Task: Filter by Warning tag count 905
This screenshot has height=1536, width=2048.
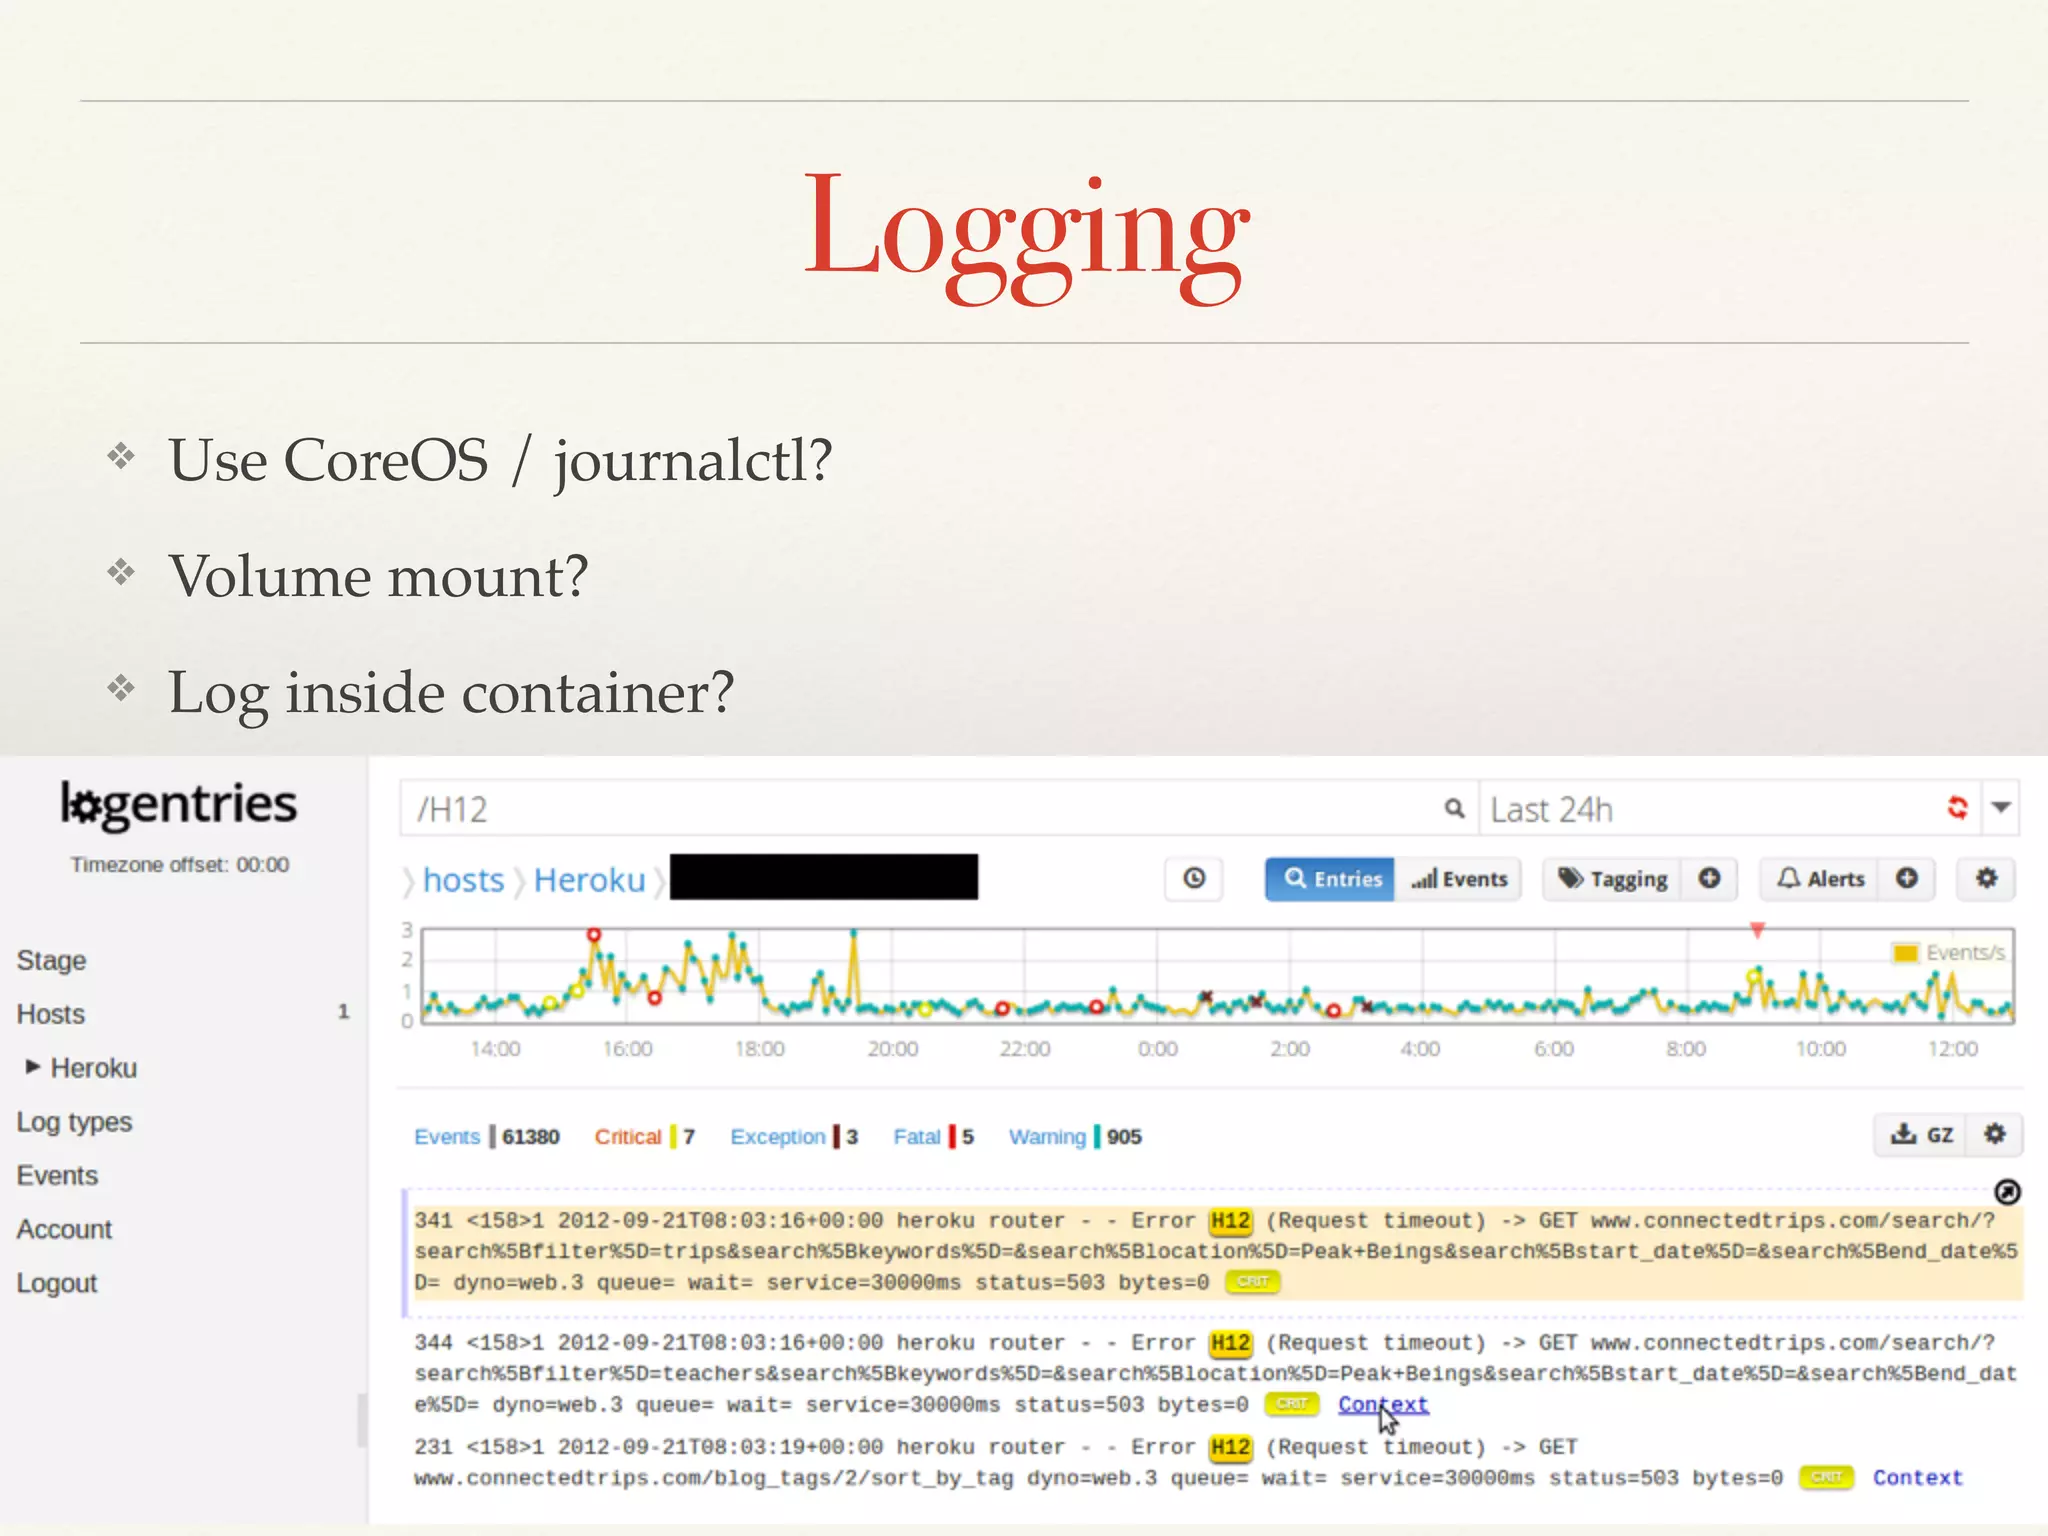Action: pos(1075,1137)
